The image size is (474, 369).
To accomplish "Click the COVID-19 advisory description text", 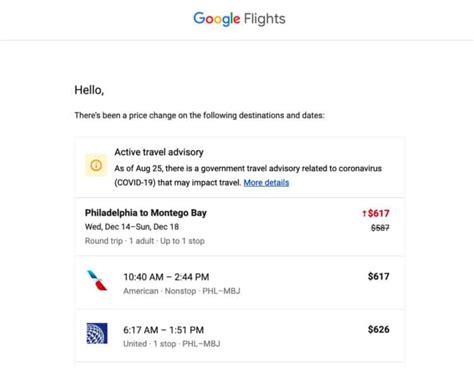I will pos(248,175).
